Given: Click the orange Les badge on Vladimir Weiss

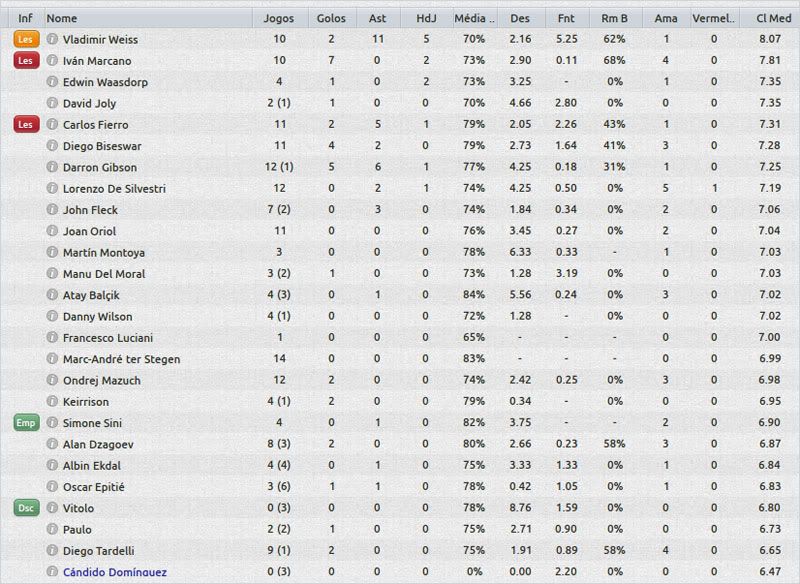Looking at the screenshot, I should coord(25,39).
